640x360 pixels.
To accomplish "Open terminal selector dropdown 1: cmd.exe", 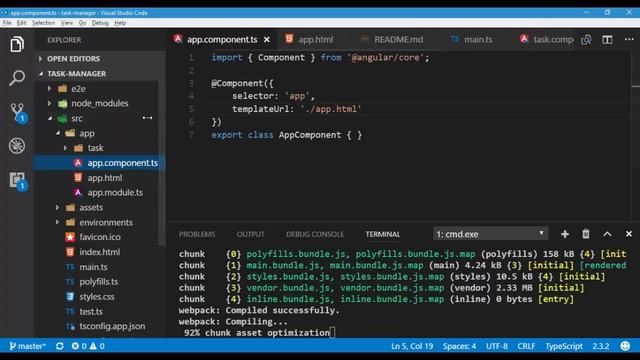I will [x=490, y=234].
